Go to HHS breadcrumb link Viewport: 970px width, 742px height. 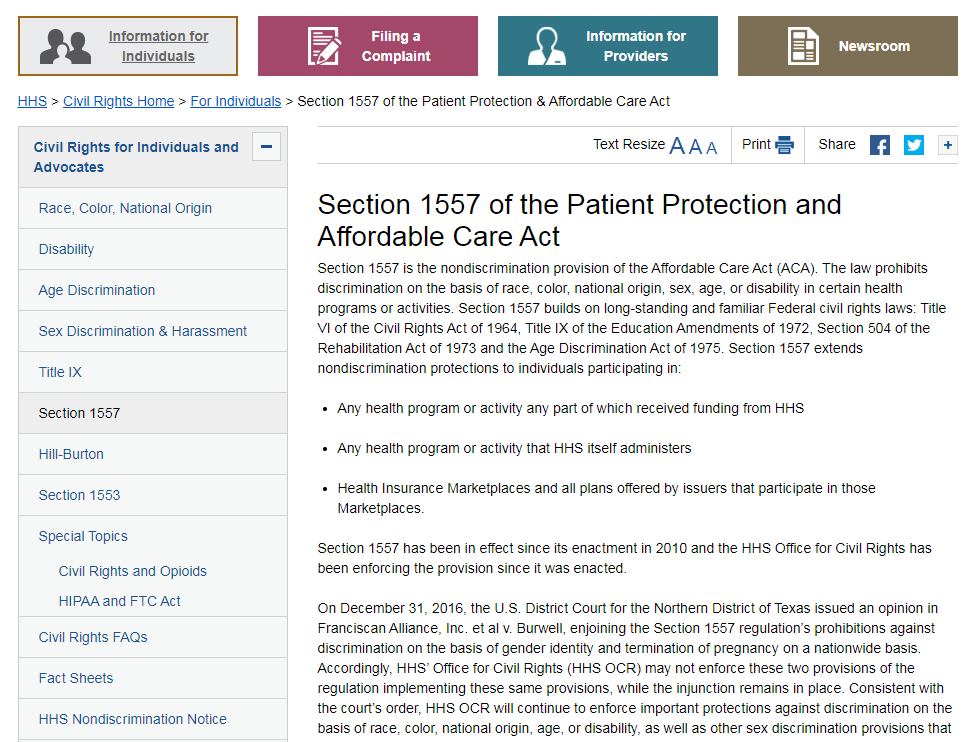[32, 101]
